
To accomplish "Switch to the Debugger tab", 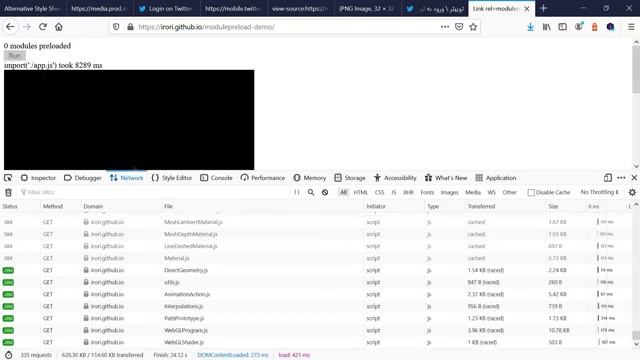I will 83,178.
